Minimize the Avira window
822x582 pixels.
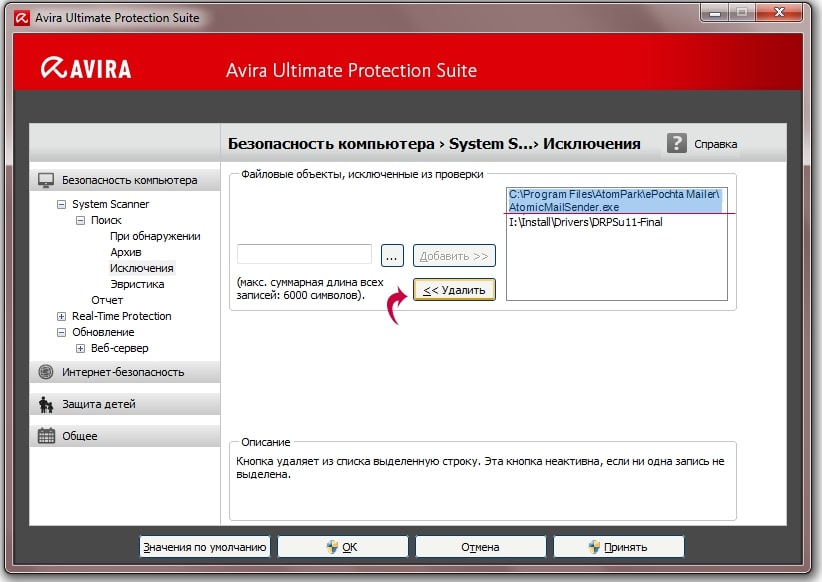[715, 13]
